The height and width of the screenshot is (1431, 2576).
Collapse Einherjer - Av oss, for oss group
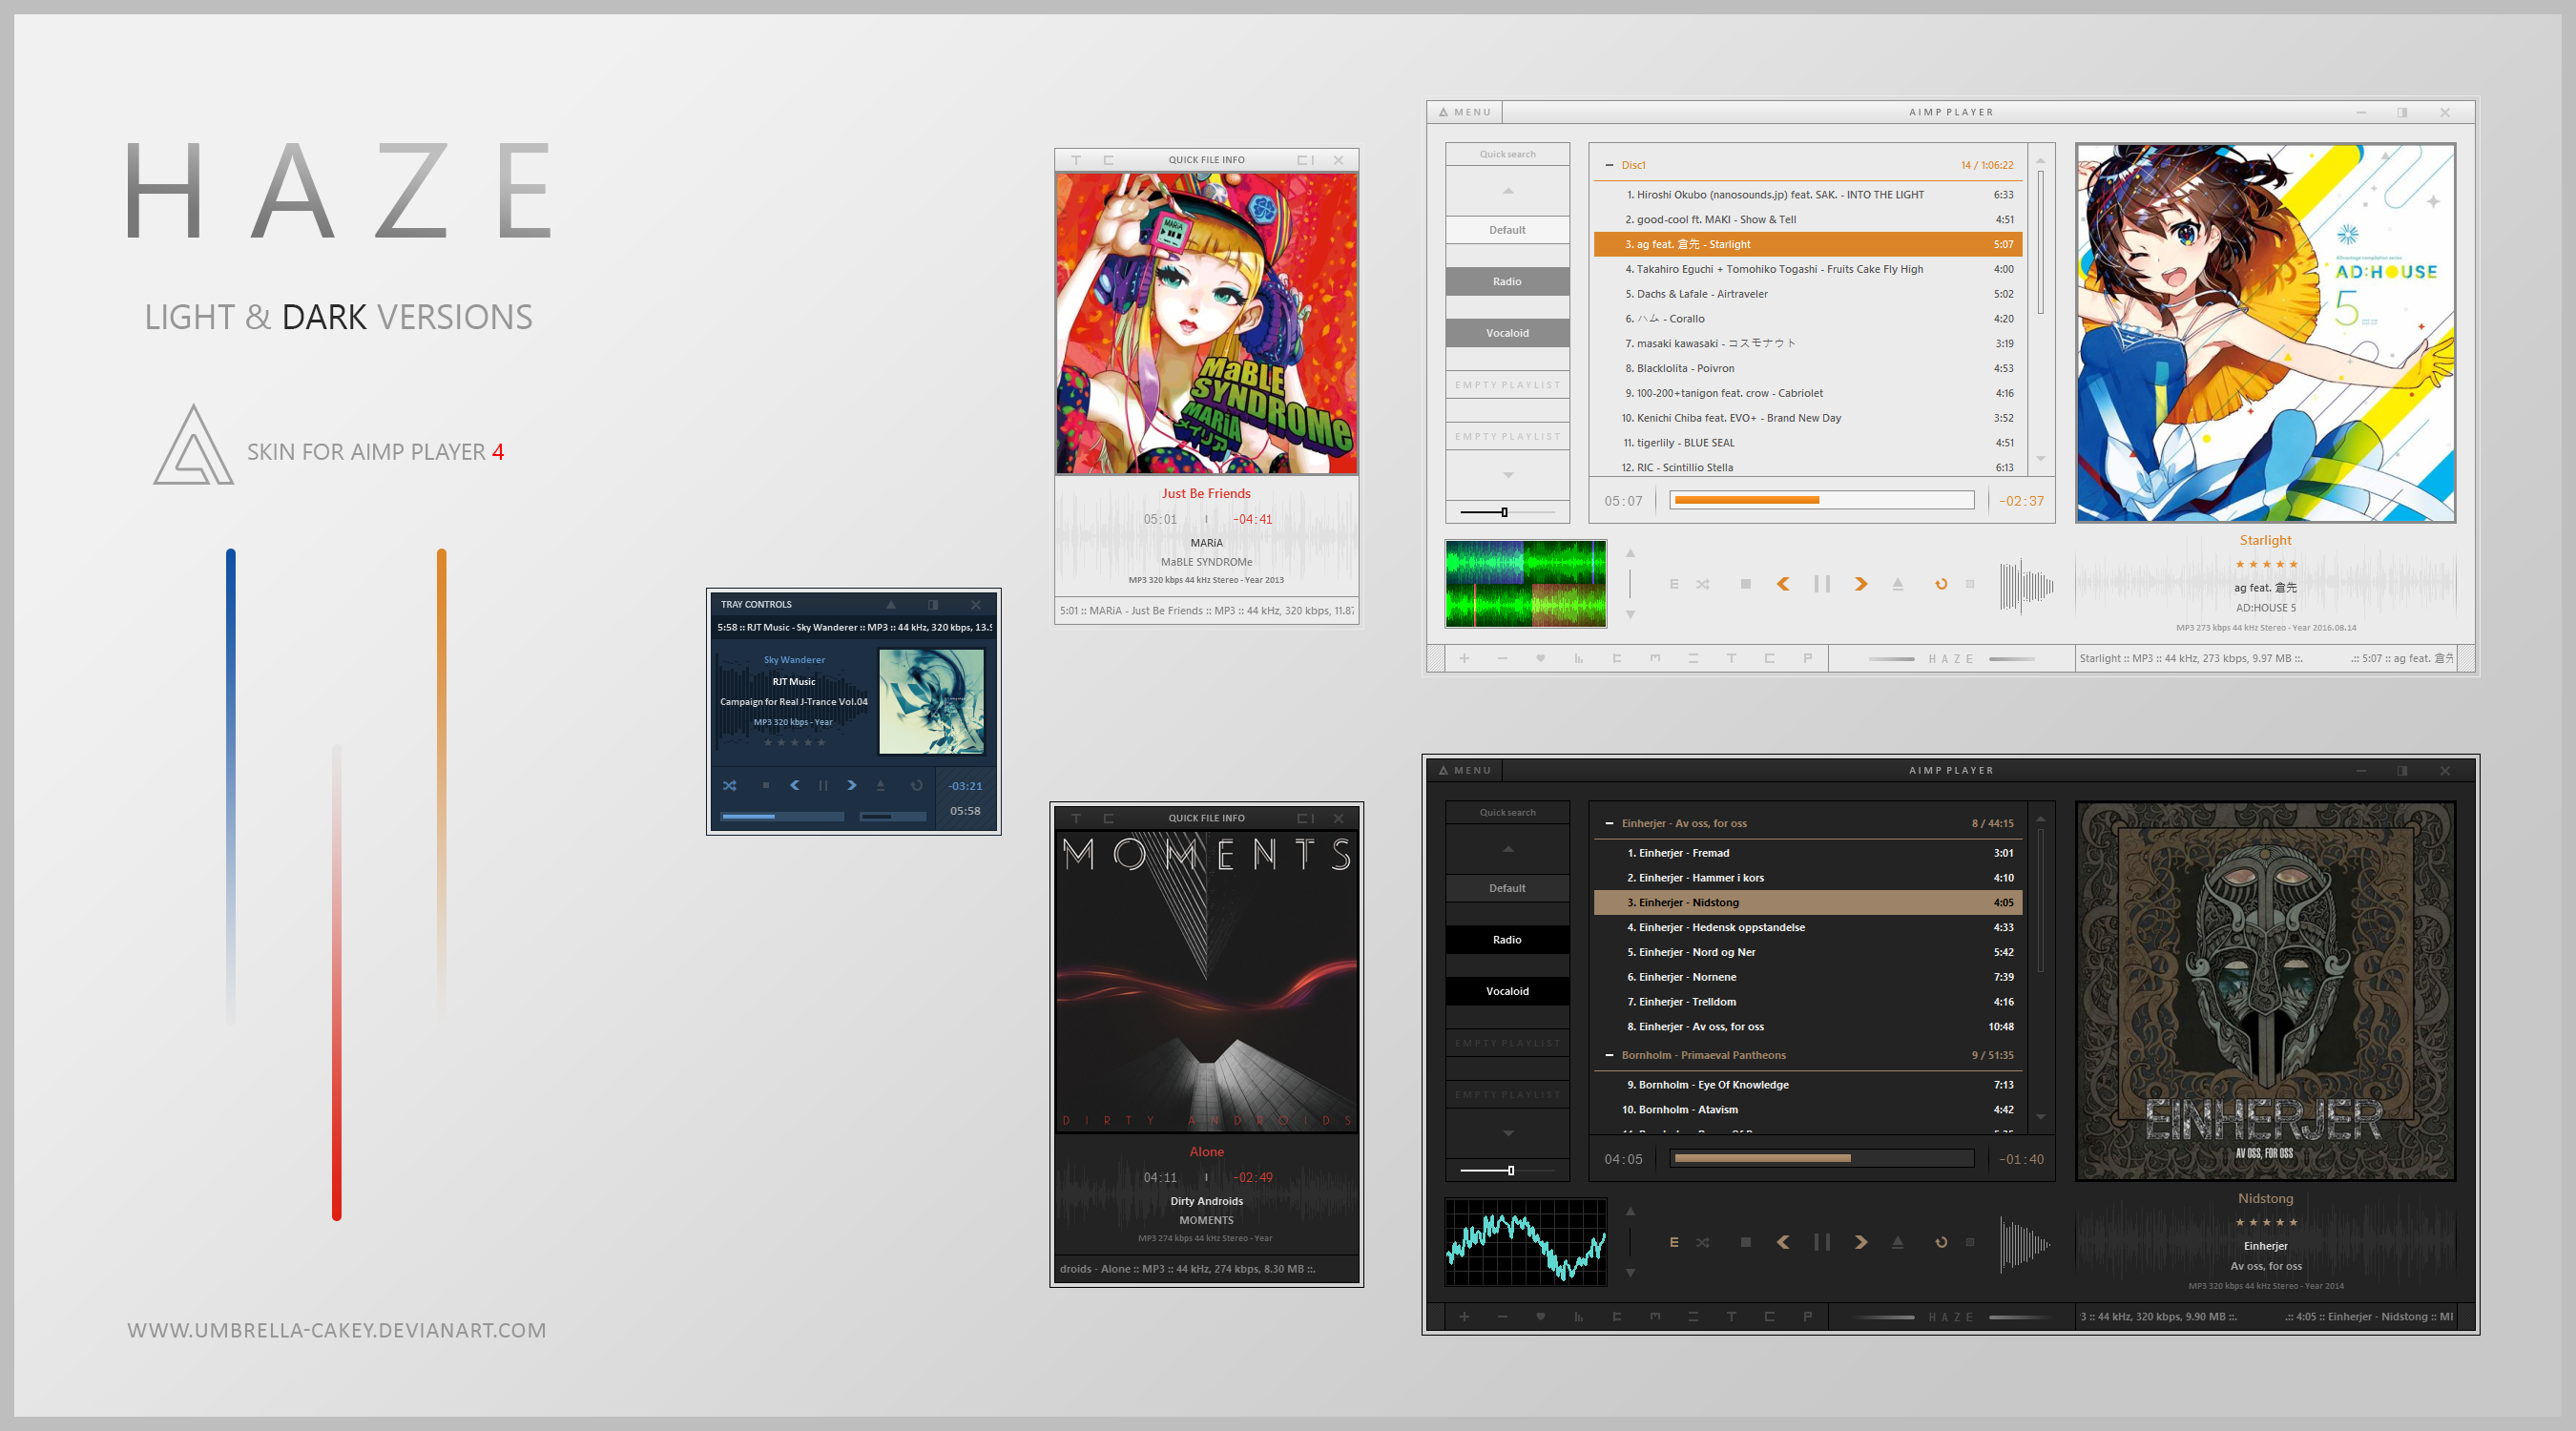pos(1609,823)
